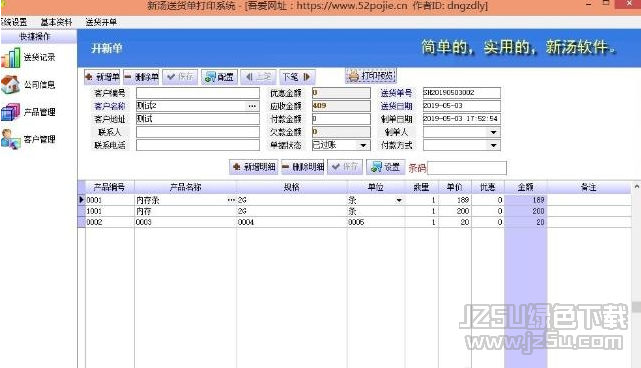This screenshot has height=368, width=641.
Task: Expand the 制单人 dropdown
Action: click(493, 132)
